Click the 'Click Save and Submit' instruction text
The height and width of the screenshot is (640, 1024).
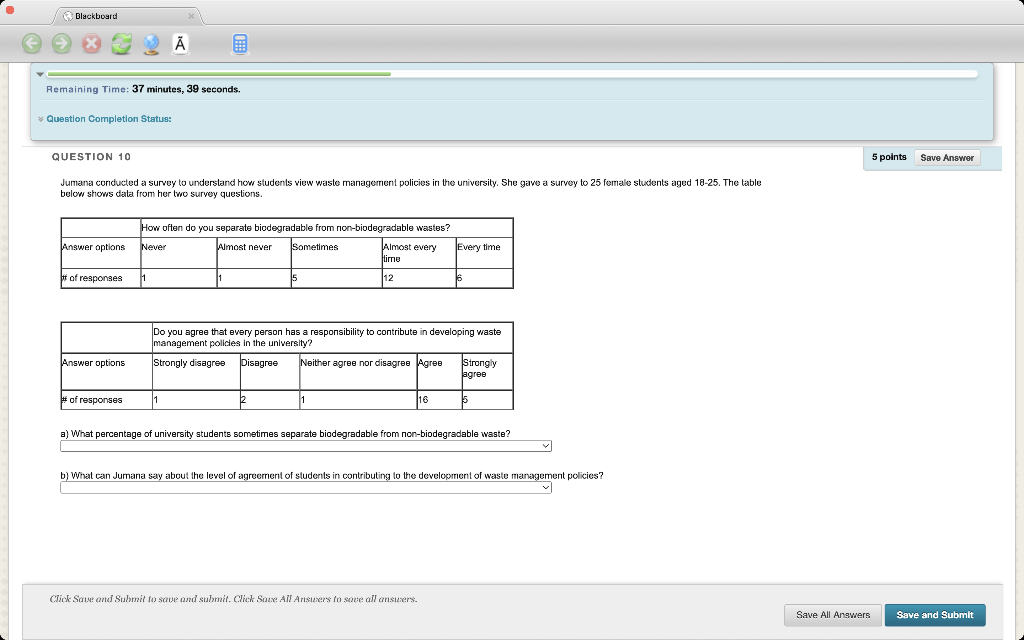point(233,599)
